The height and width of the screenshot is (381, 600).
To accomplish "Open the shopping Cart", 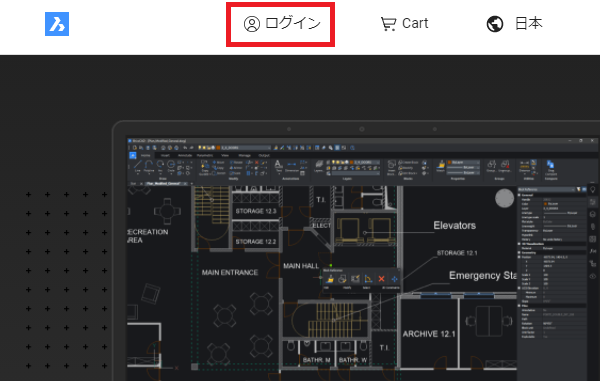I will 404,24.
